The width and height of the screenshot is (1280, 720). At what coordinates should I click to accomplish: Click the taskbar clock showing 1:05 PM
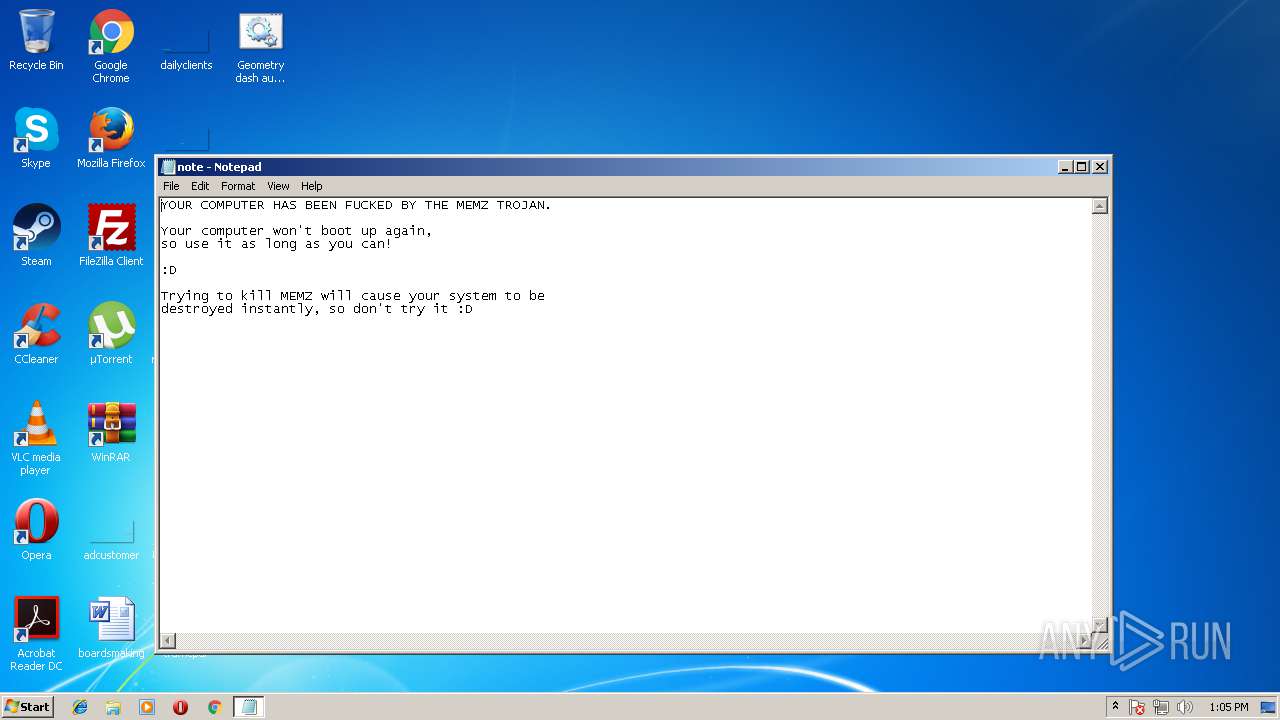click(1228, 707)
